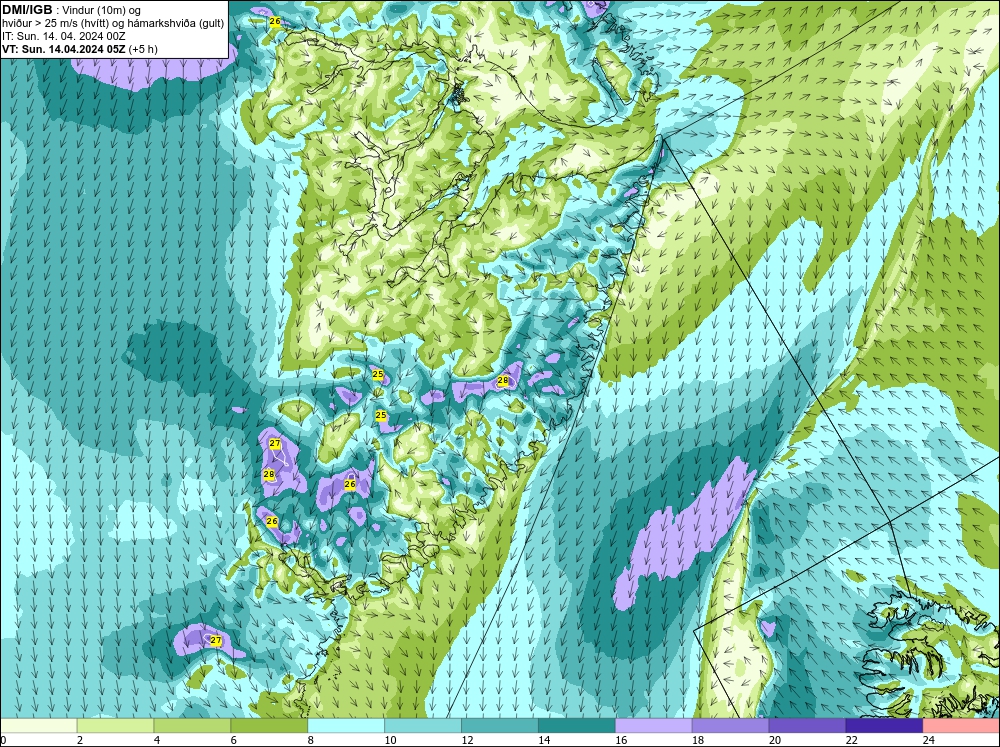Pick the teal 12–14 m/s legend swatch
Image resolution: width=1000 pixels, height=747 pixels.
[x=500, y=726]
